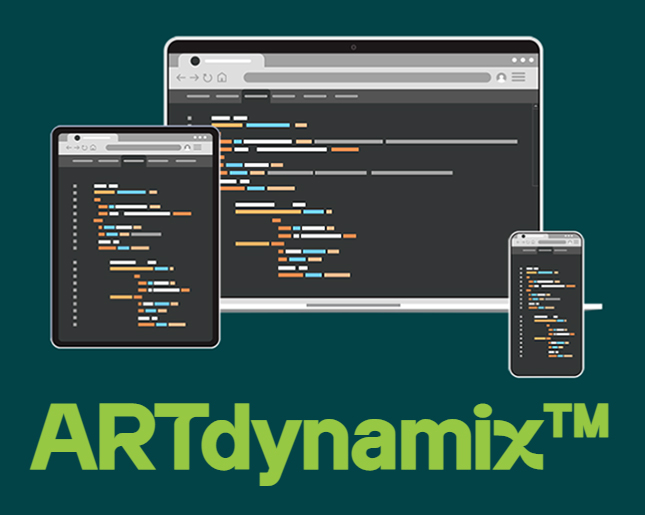Open the hamburger menu in the laptop browser
Image resolution: width=645 pixels, height=515 pixels.
(x=518, y=77)
